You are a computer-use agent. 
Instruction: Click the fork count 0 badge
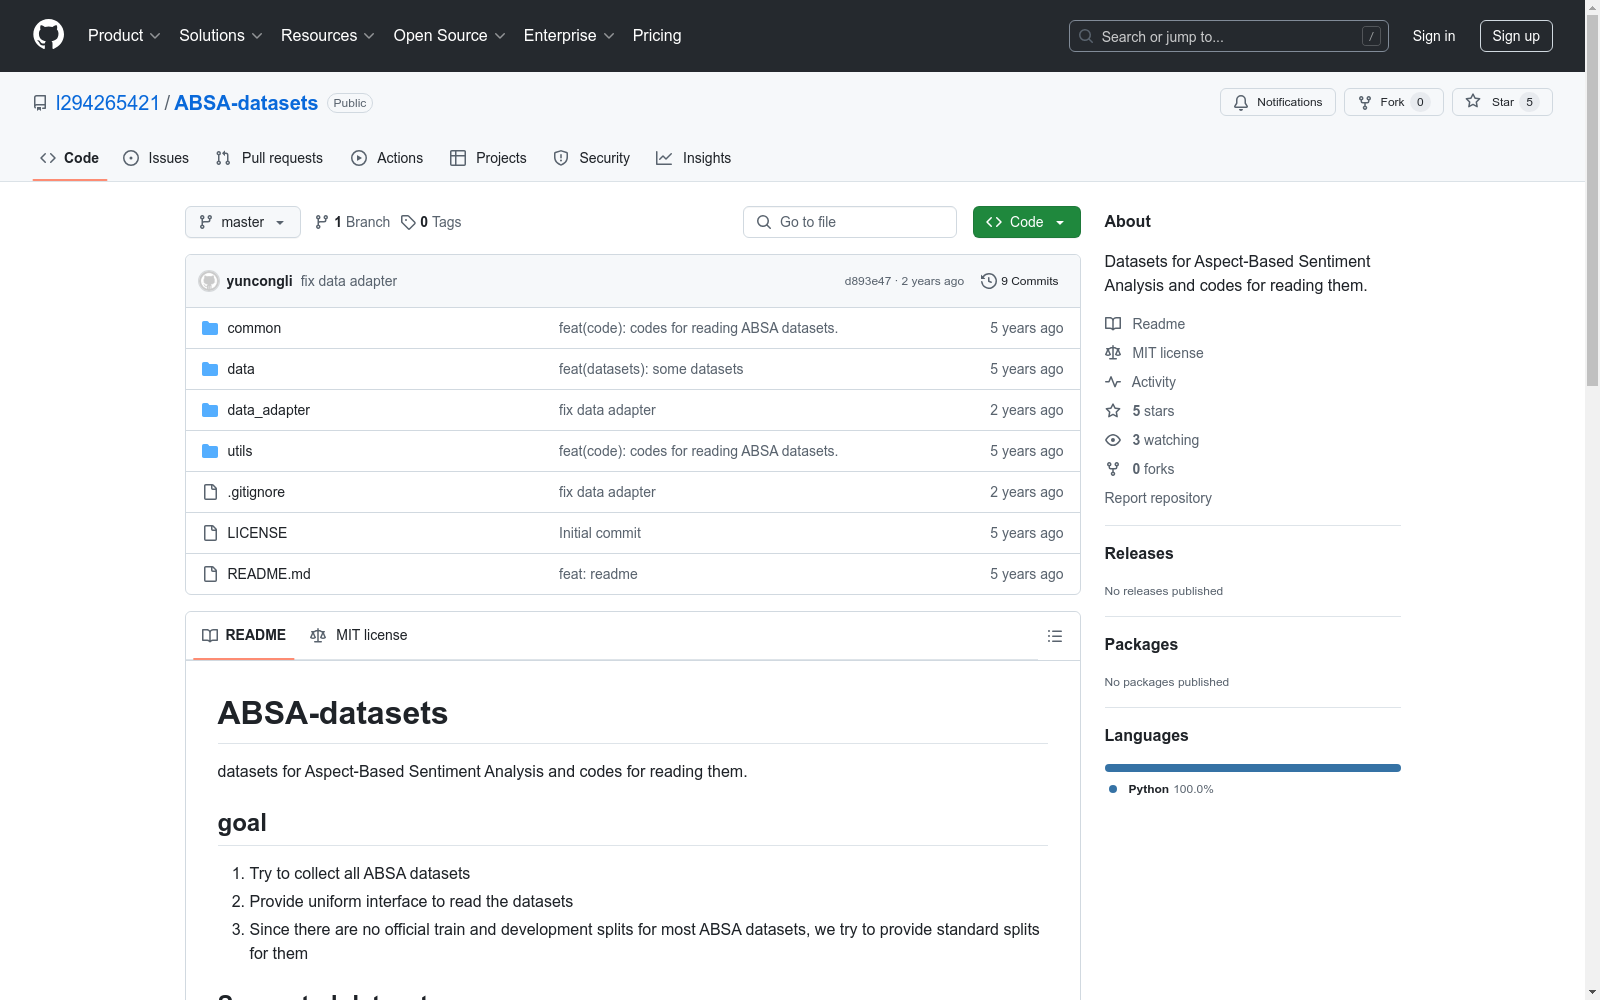coord(1420,102)
